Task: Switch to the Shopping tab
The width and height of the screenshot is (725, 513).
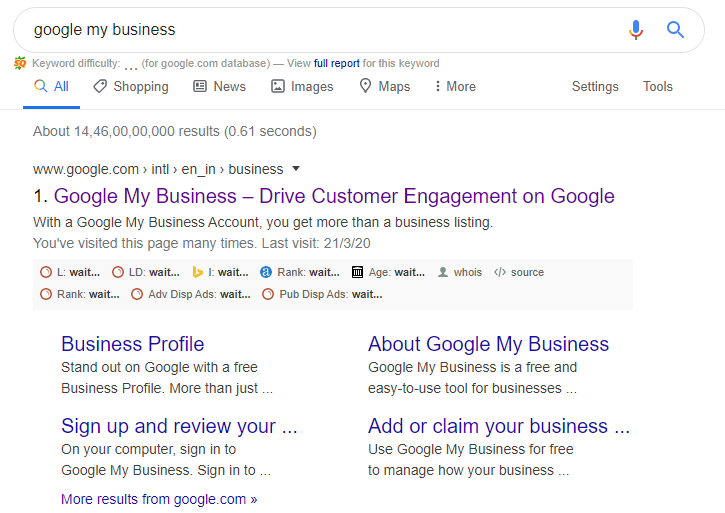Action: pyautogui.click(x=131, y=87)
